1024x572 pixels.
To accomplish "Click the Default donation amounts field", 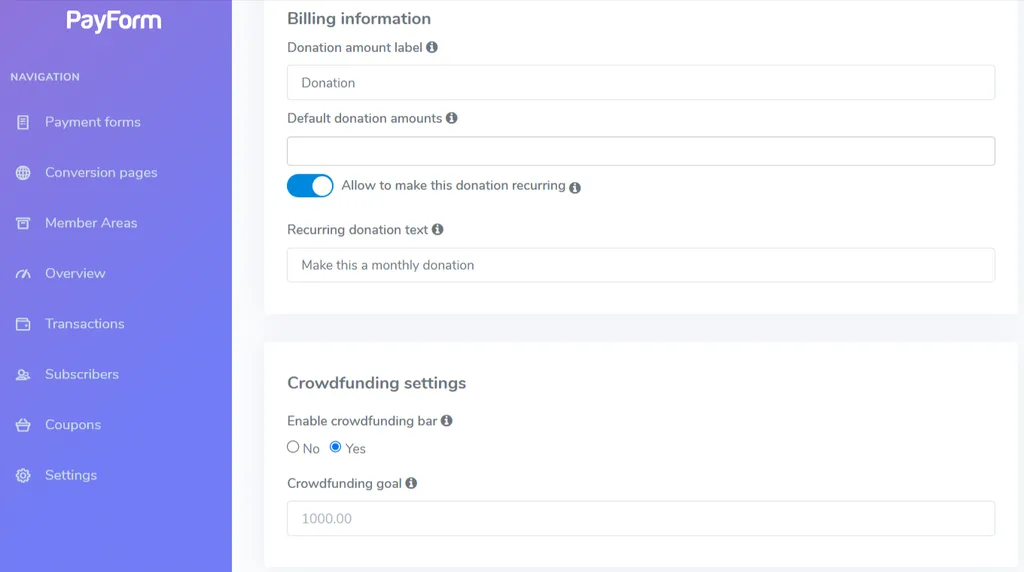I will [641, 151].
